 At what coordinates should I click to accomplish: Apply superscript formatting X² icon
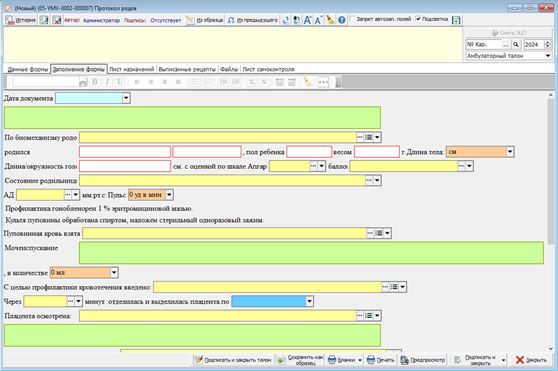coord(264,82)
